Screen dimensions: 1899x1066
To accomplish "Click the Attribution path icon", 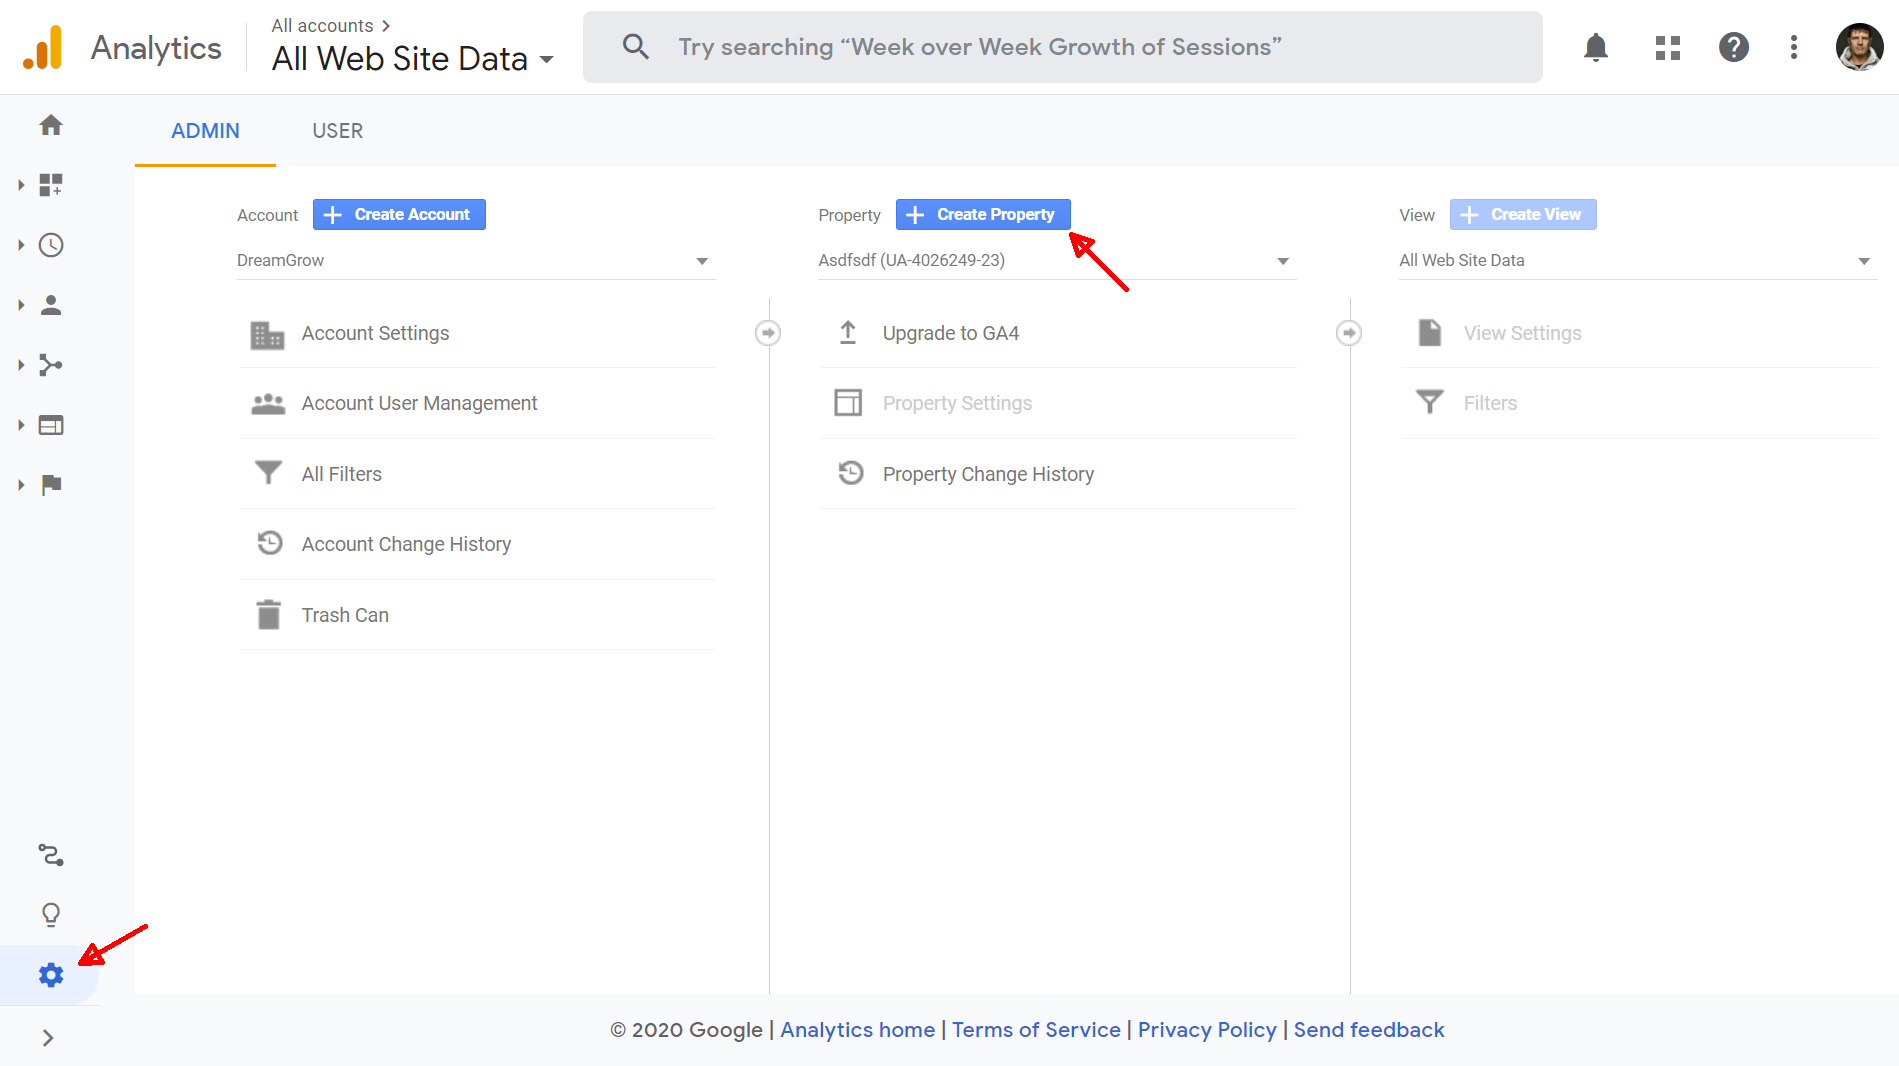I will tap(51, 855).
